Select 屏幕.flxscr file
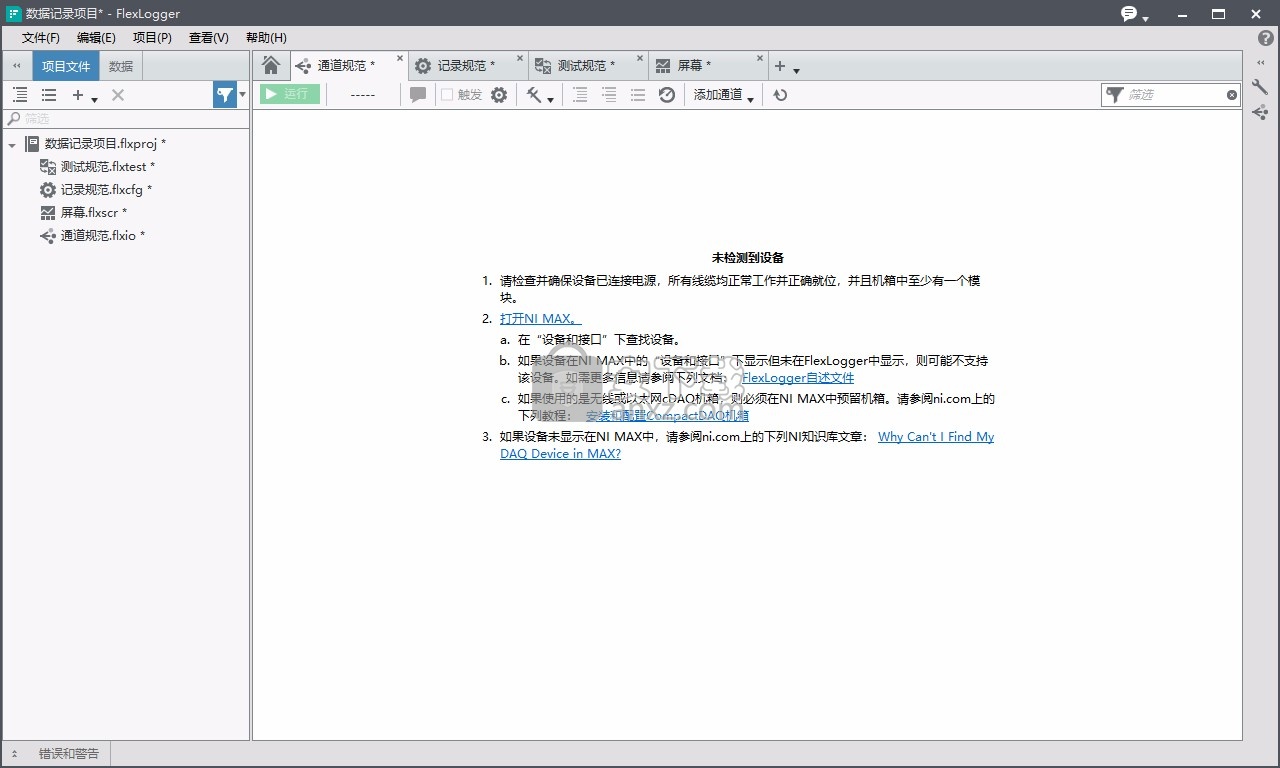The height and width of the screenshot is (768, 1280). (x=94, y=213)
